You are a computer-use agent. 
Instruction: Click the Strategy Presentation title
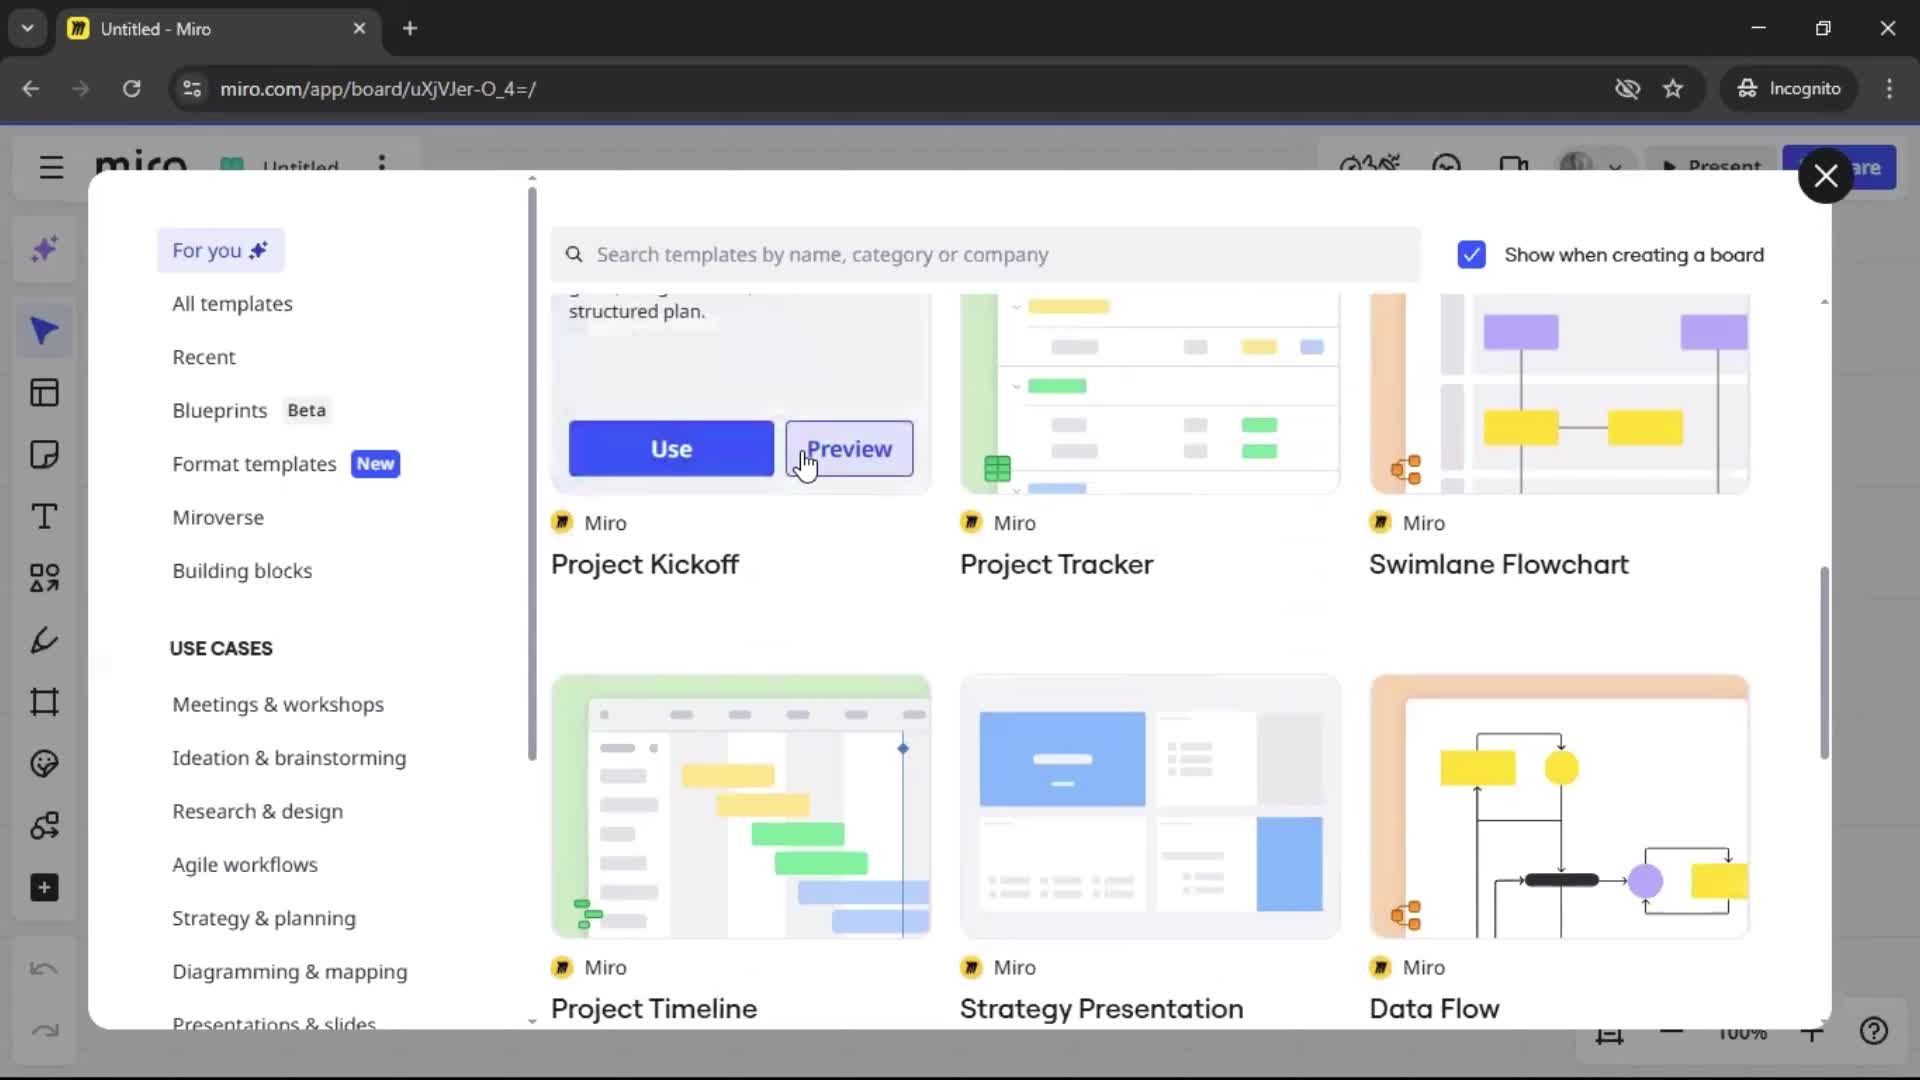click(x=1102, y=1009)
